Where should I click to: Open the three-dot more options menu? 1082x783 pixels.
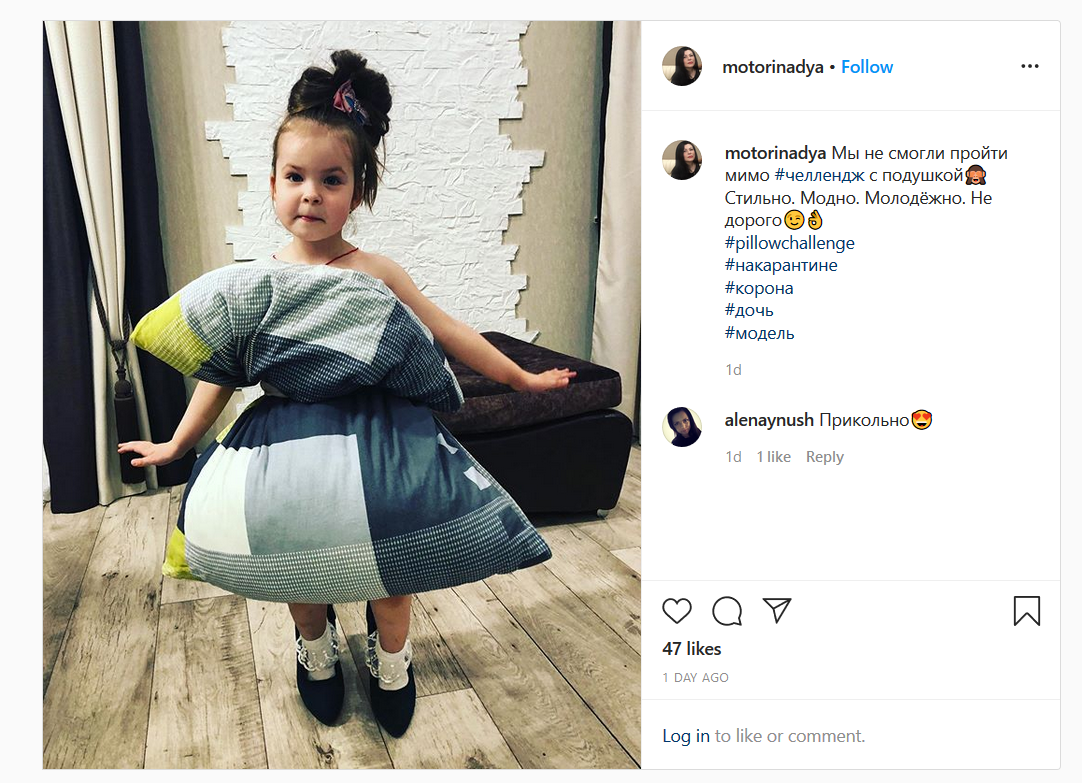coord(1030,66)
